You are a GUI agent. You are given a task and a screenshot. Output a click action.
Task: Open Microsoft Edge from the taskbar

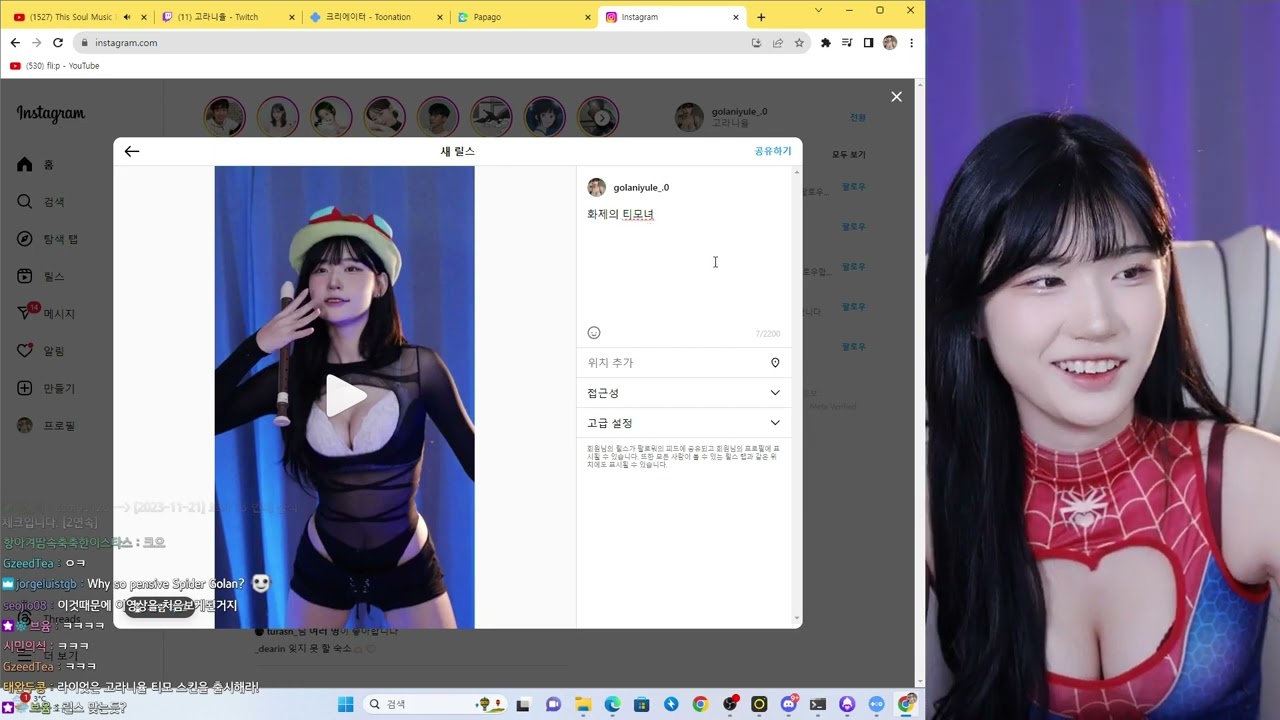click(x=612, y=704)
